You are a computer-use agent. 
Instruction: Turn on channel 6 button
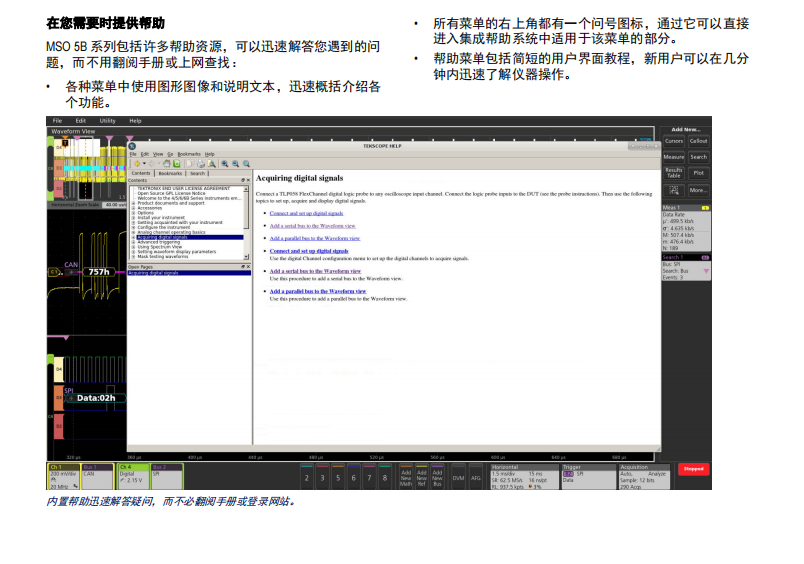(353, 477)
